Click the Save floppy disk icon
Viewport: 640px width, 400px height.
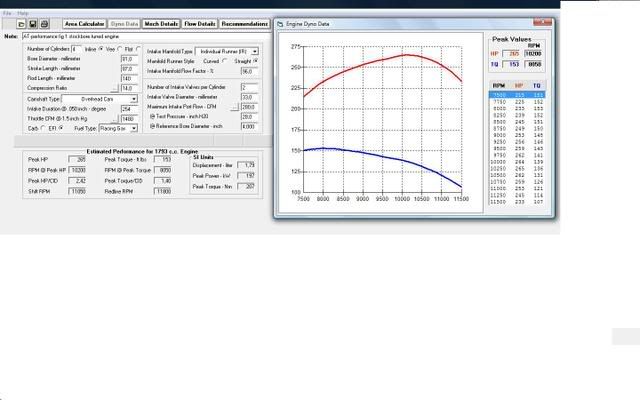(x=33, y=22)
